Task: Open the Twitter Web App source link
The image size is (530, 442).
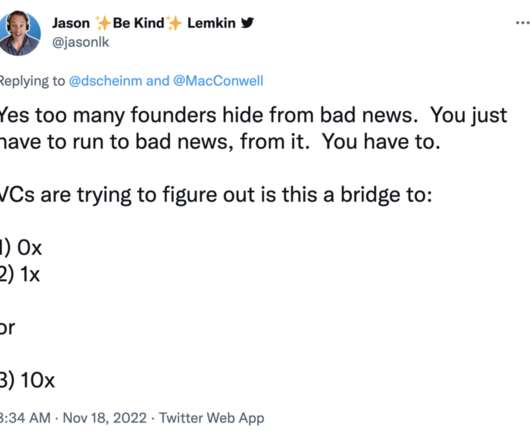Action: (212, 418)
